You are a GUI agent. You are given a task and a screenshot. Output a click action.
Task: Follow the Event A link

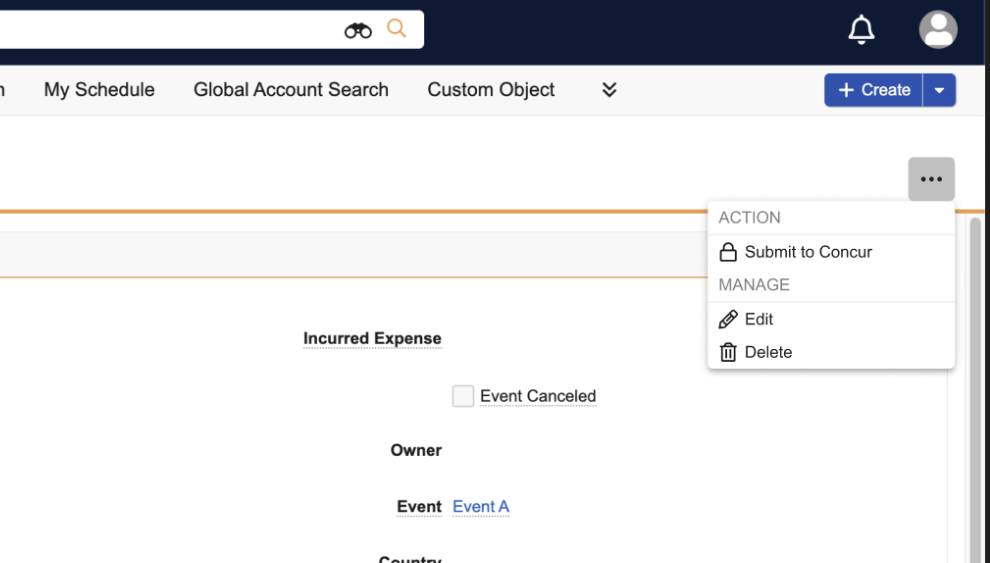[x=481, y=507]
